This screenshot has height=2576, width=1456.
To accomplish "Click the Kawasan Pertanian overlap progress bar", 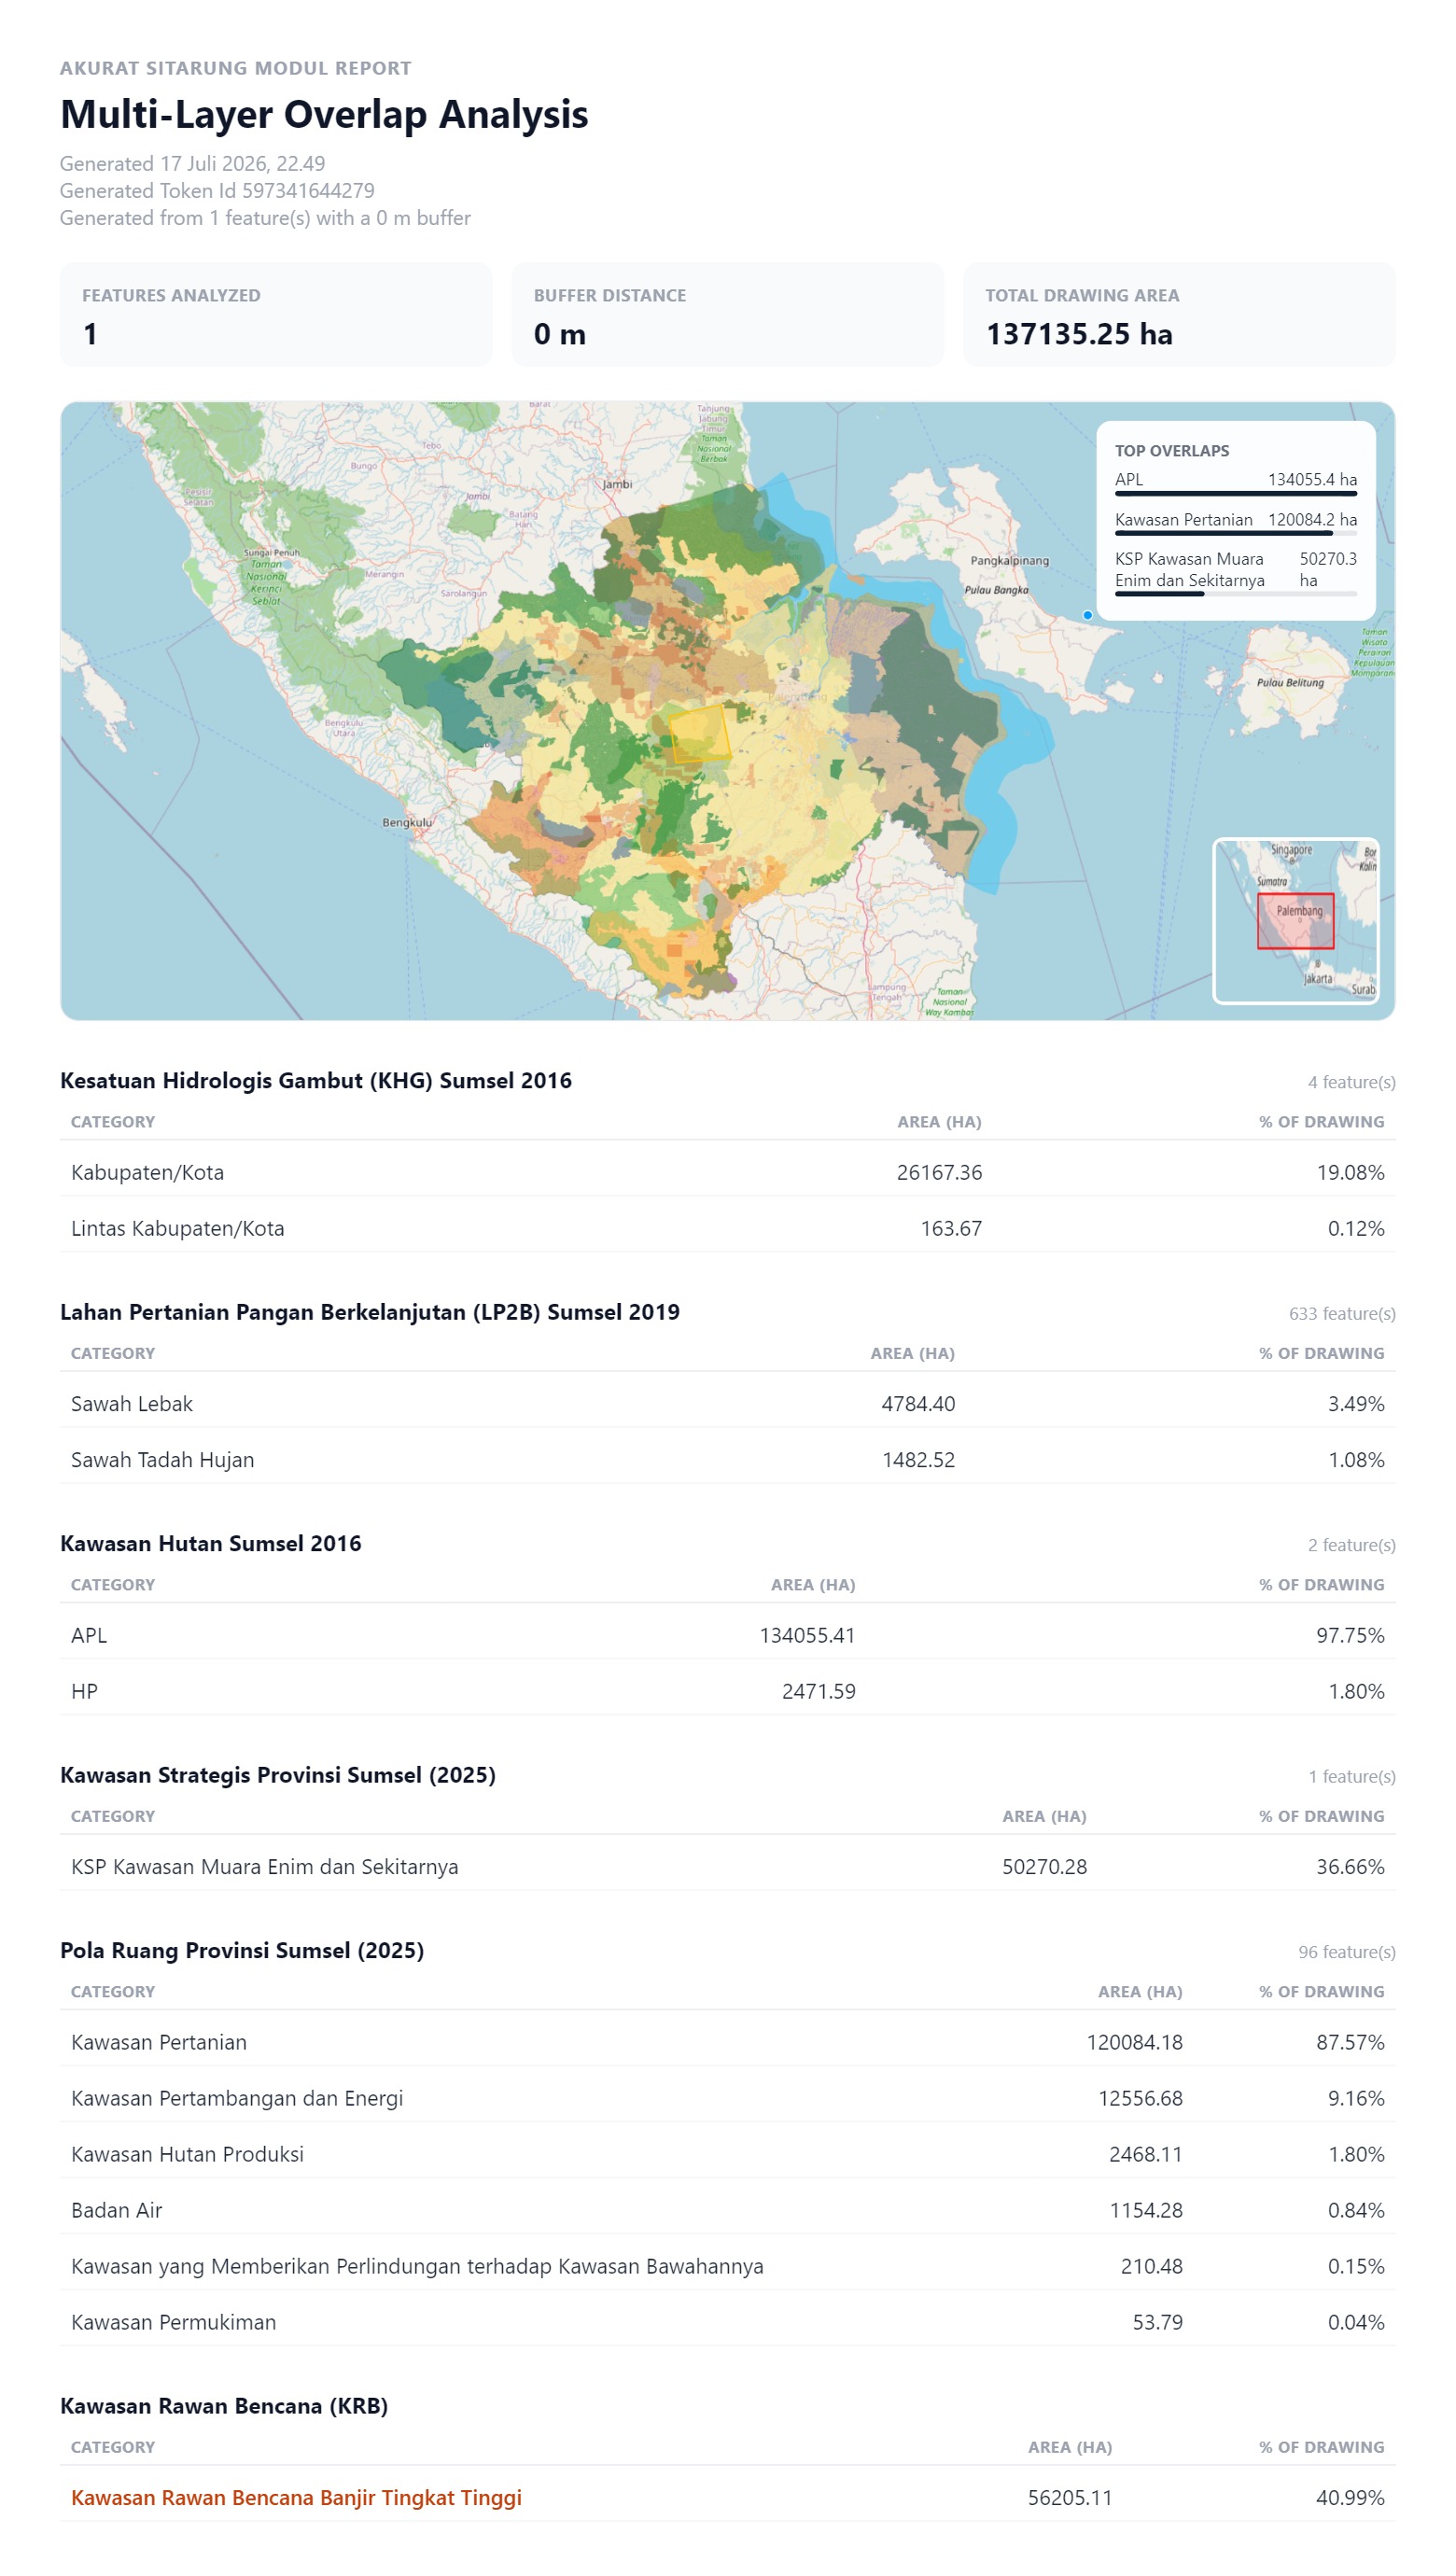I will [x=1236, y=533].
